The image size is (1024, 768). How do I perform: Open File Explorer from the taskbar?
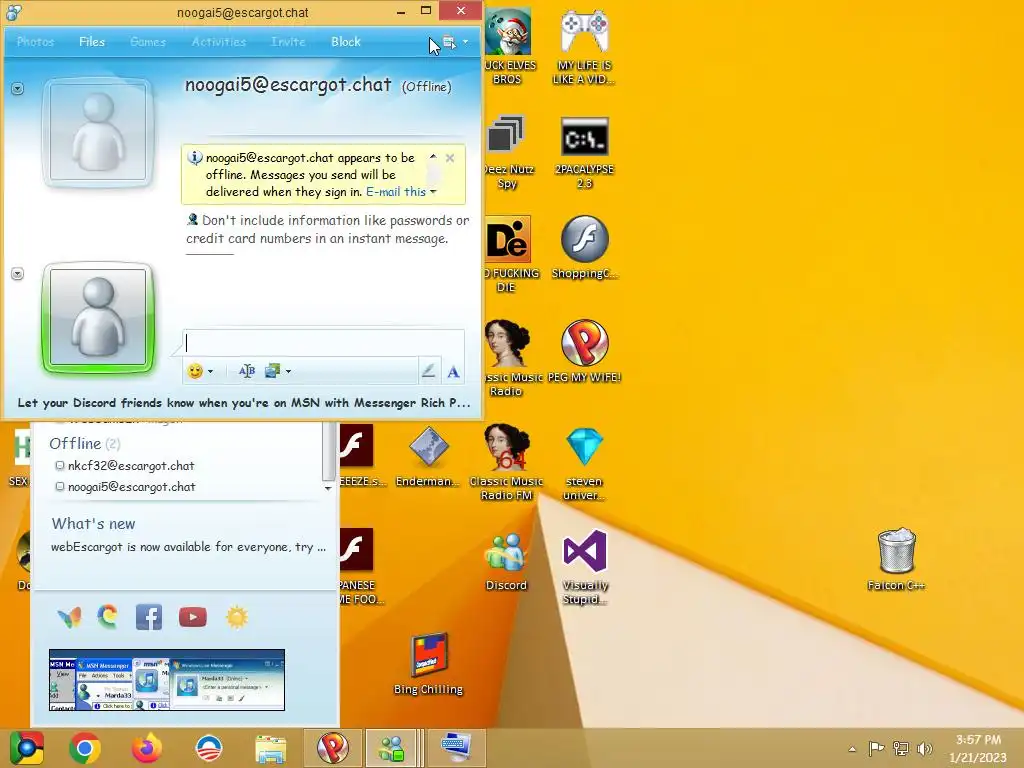270,748
